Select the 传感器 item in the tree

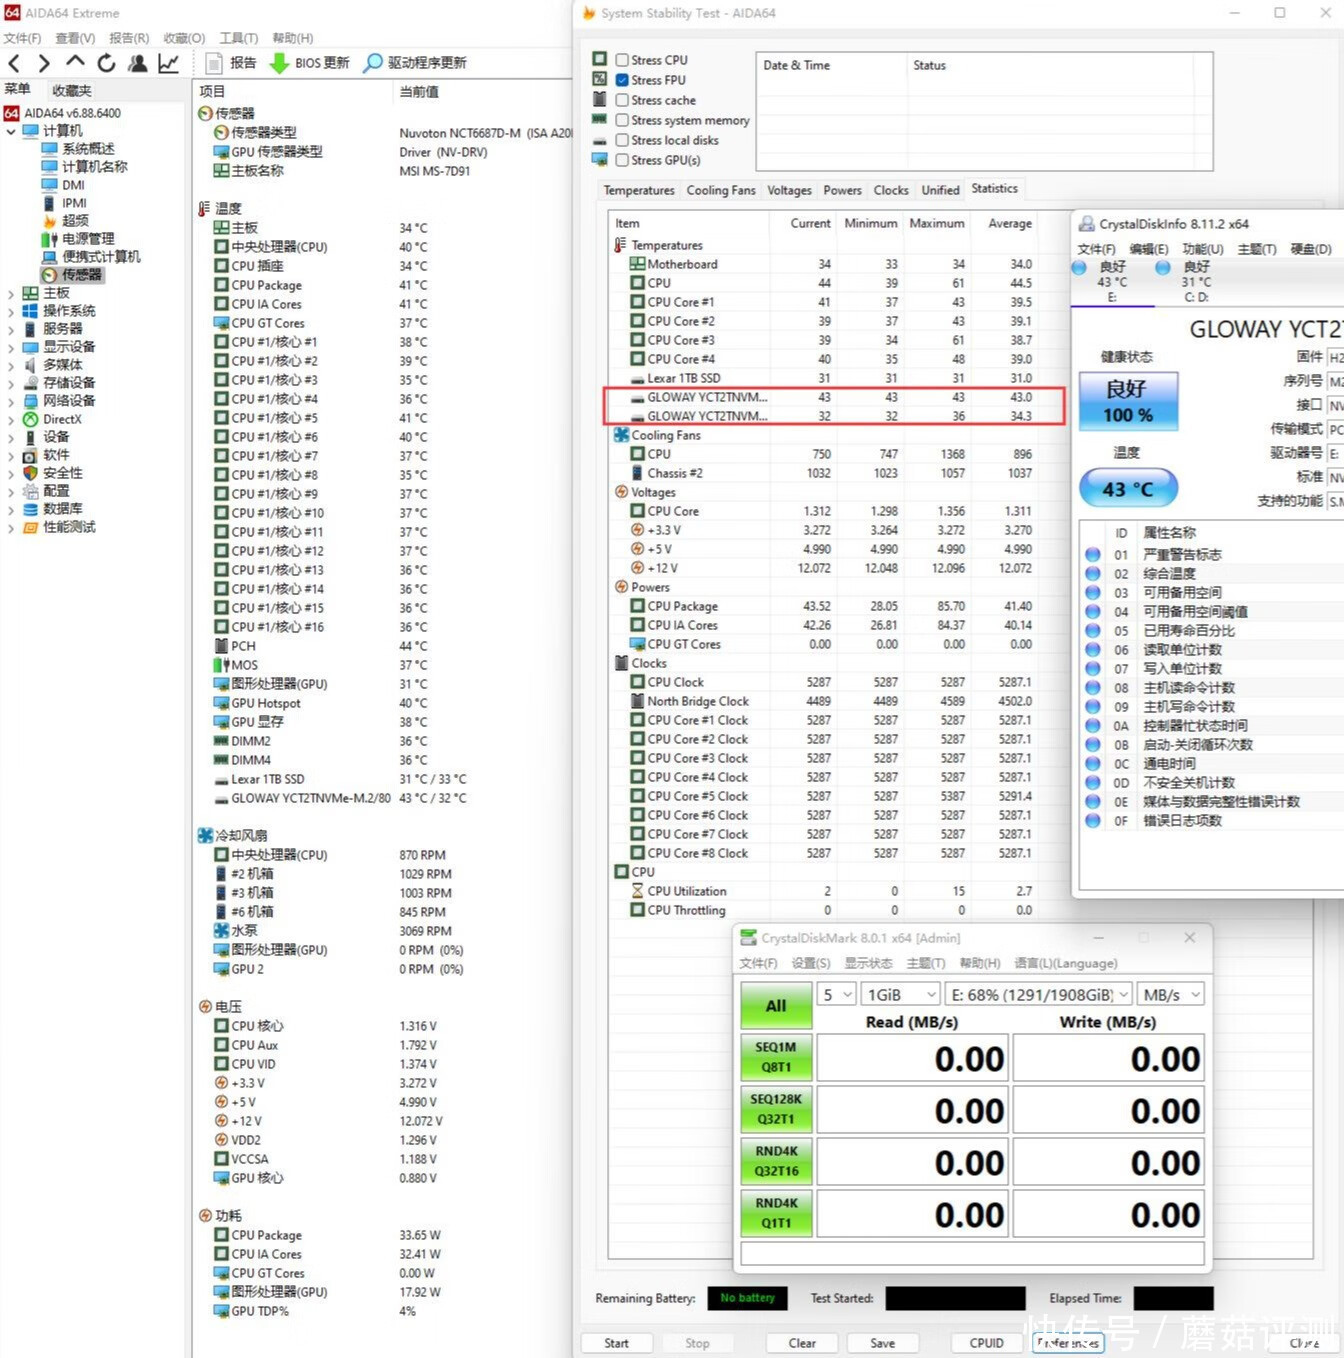coord(82,274)
